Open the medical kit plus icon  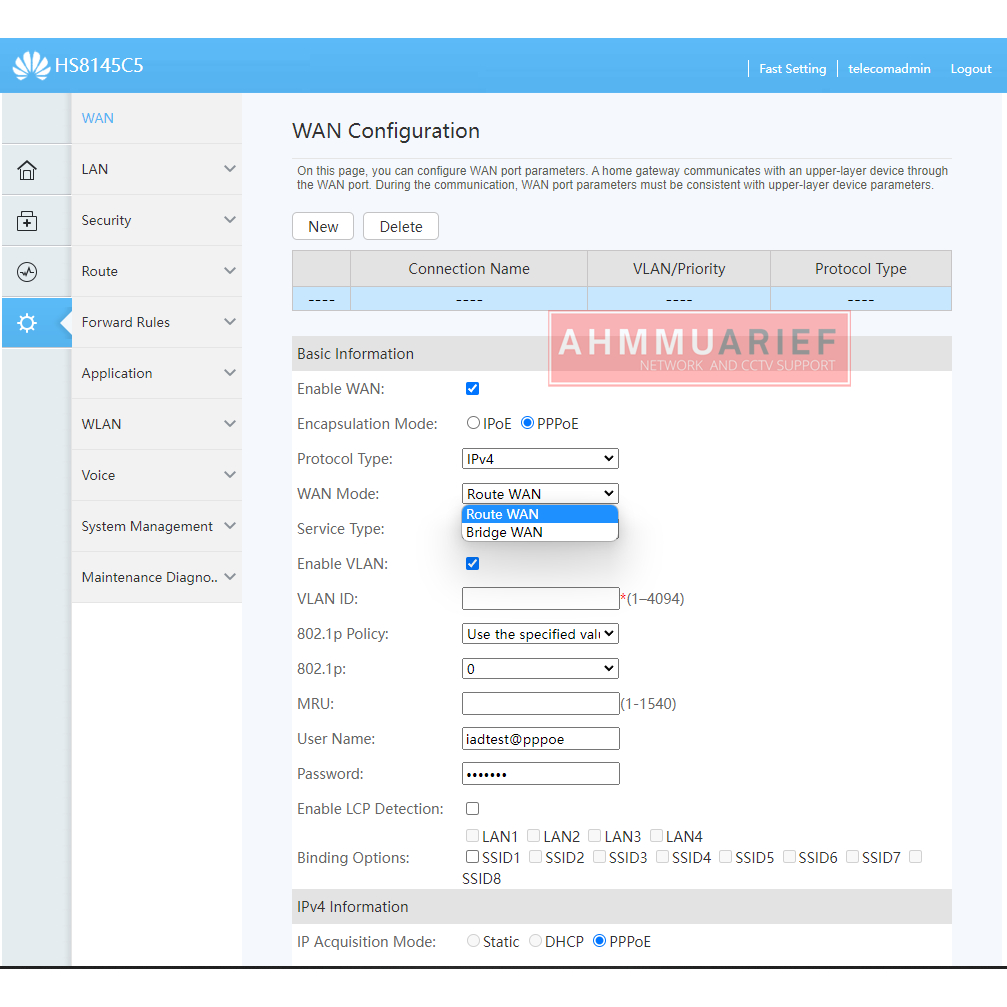[x=27, y=221]
